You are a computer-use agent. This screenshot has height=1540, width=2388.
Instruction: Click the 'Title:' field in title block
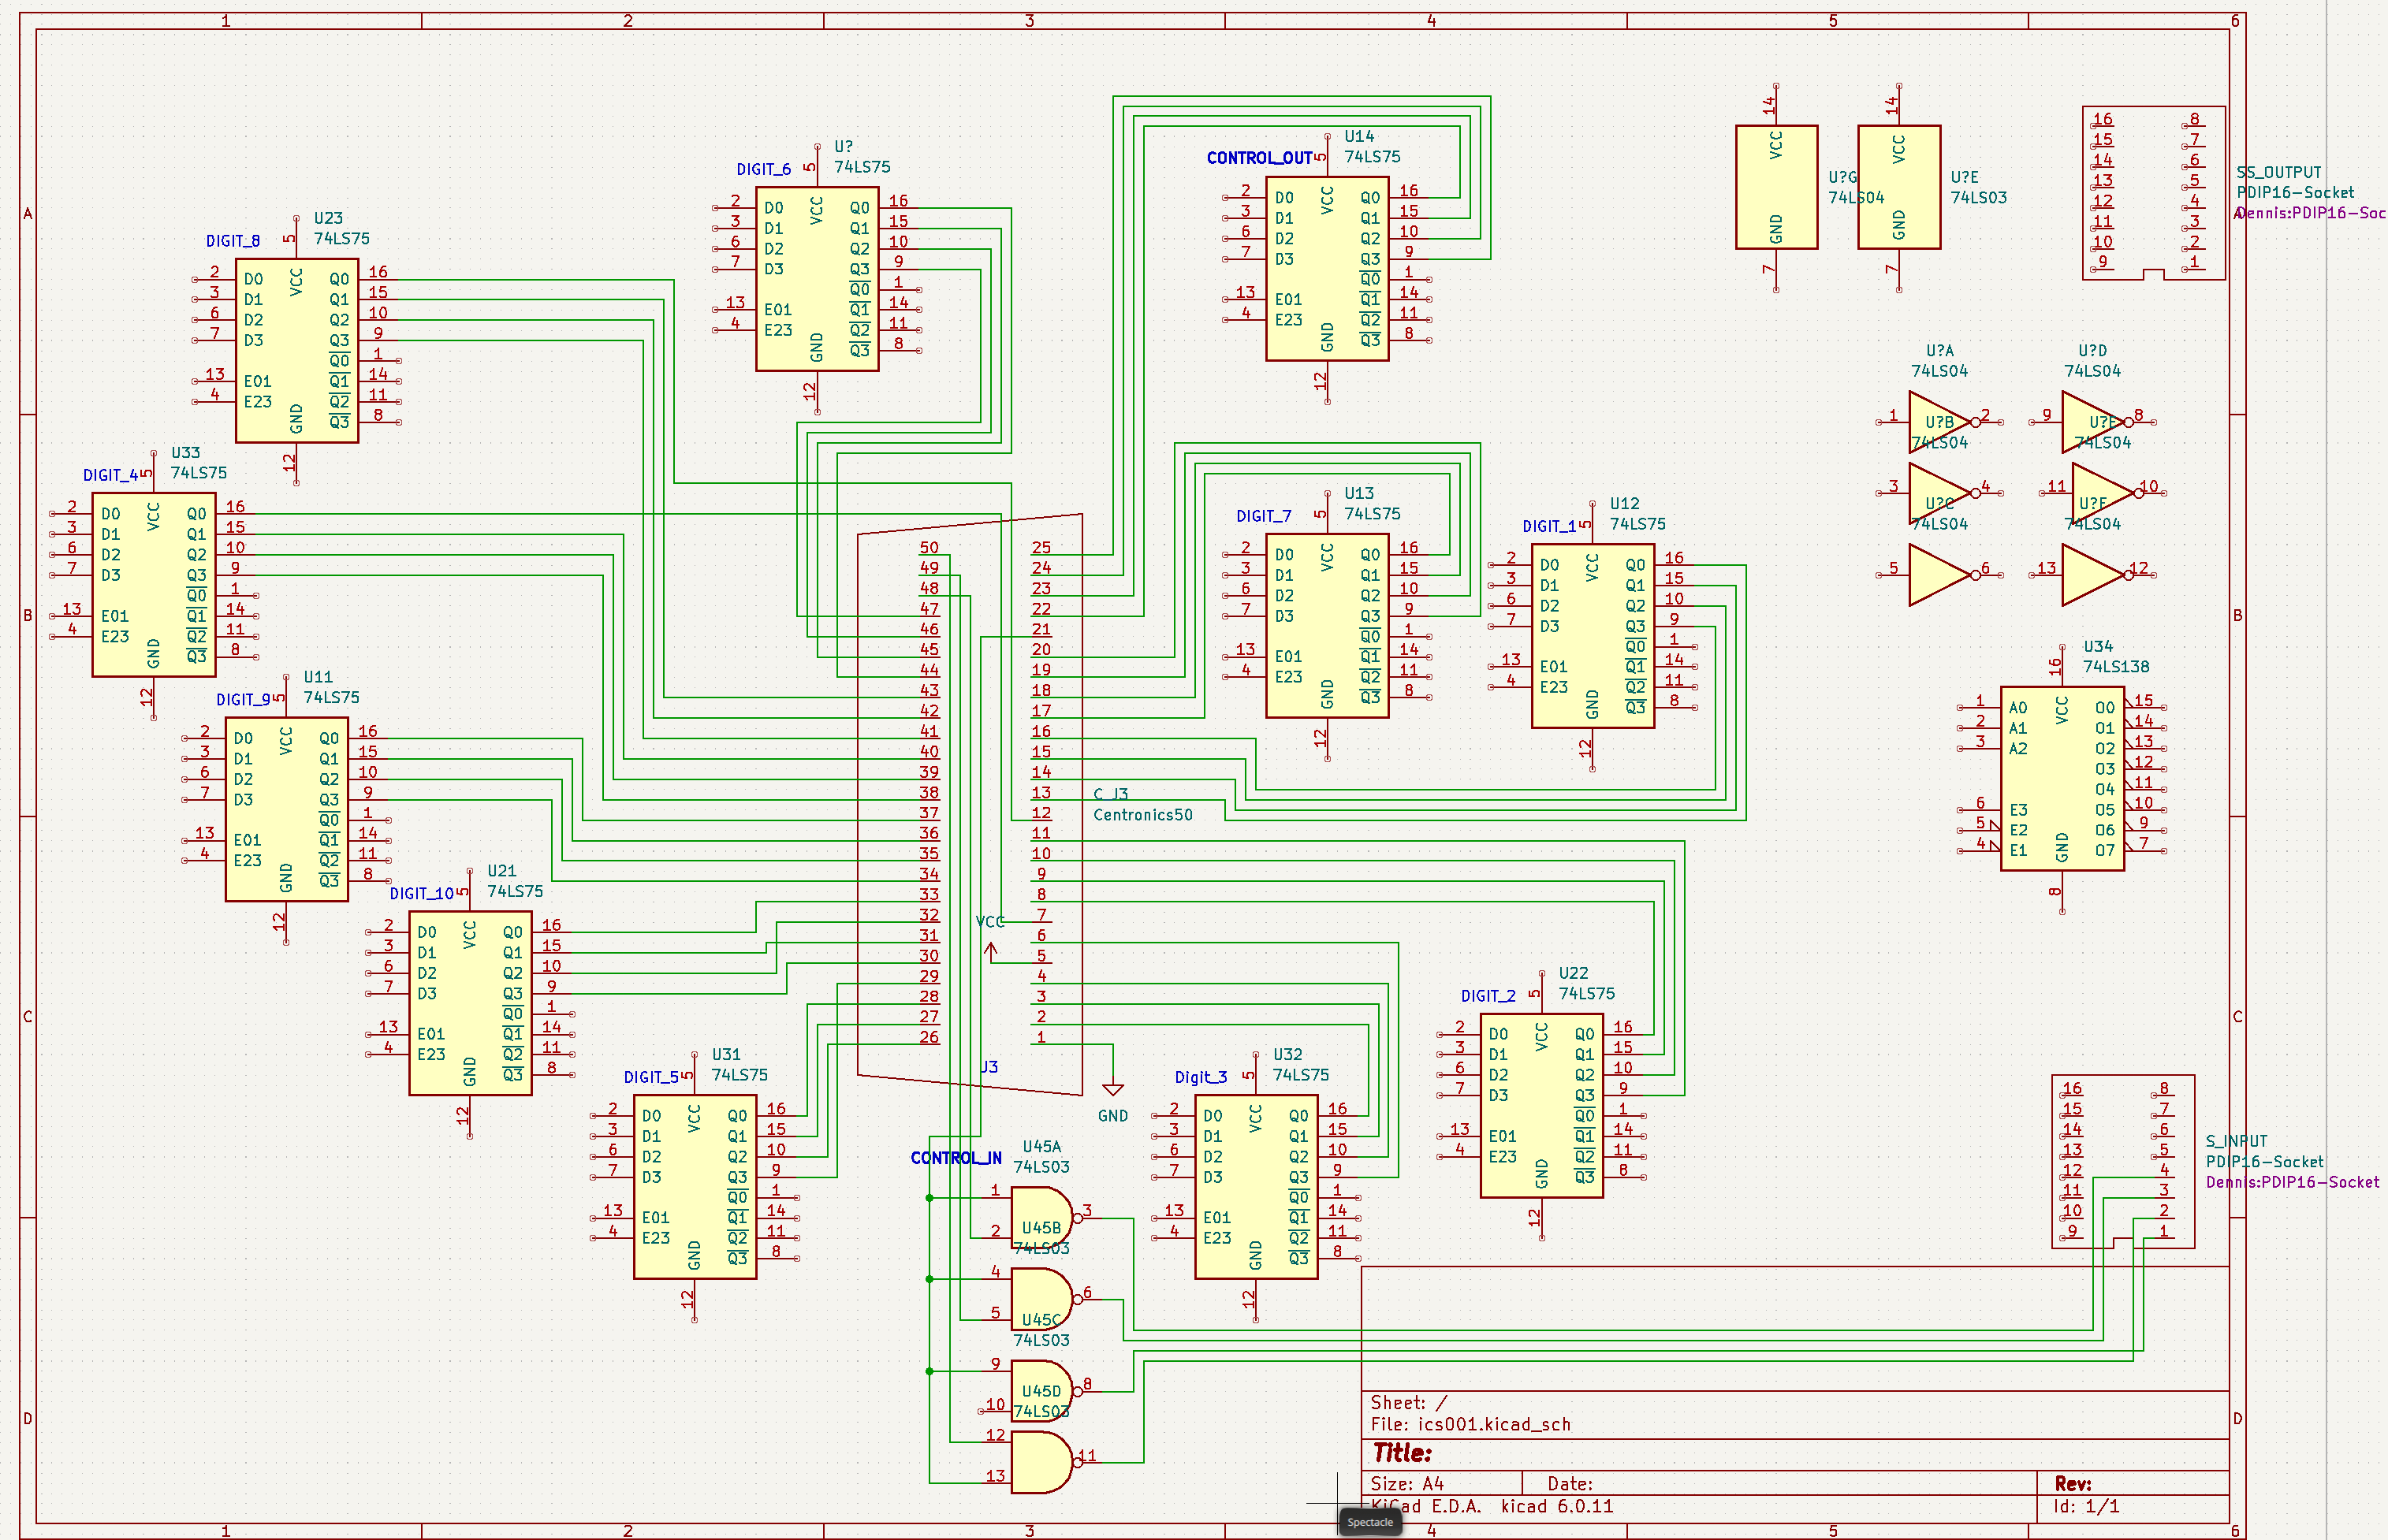[1402, 1453]
